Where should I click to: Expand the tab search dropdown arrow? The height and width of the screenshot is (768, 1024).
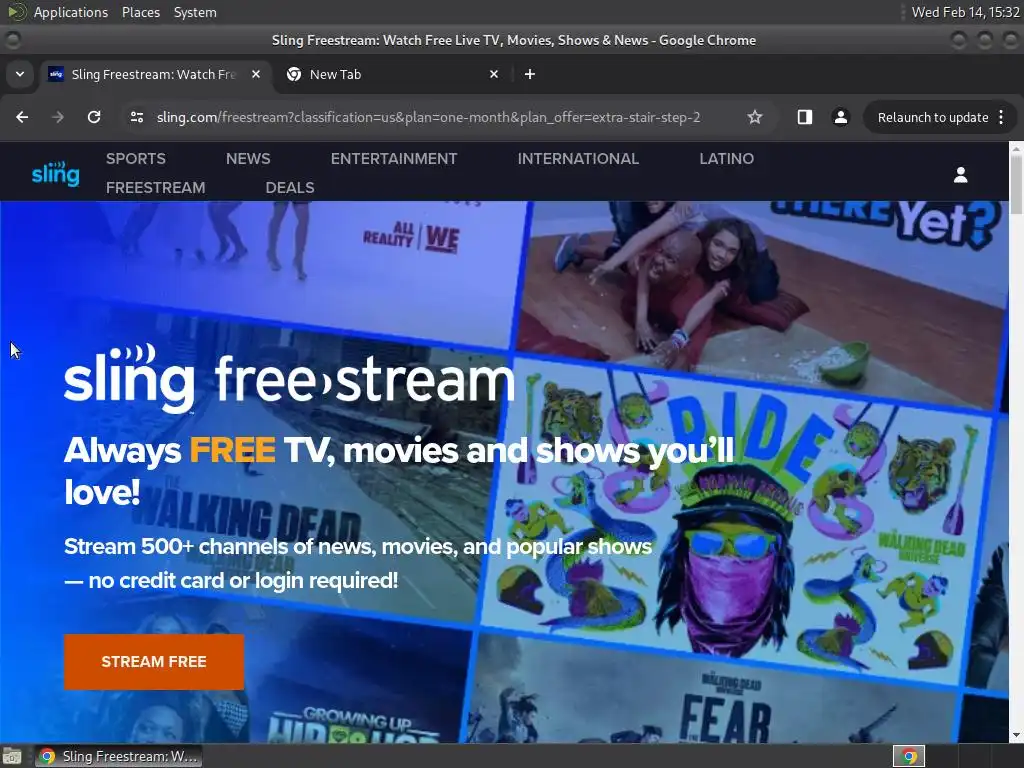(20, 74)
